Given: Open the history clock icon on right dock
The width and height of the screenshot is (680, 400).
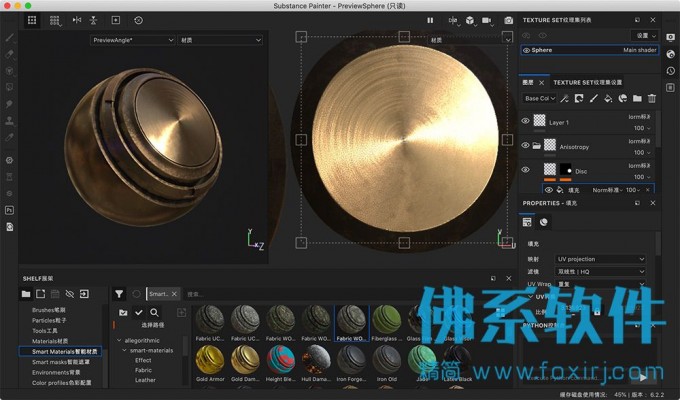Looking at the screenshot, I should point(670,71).
